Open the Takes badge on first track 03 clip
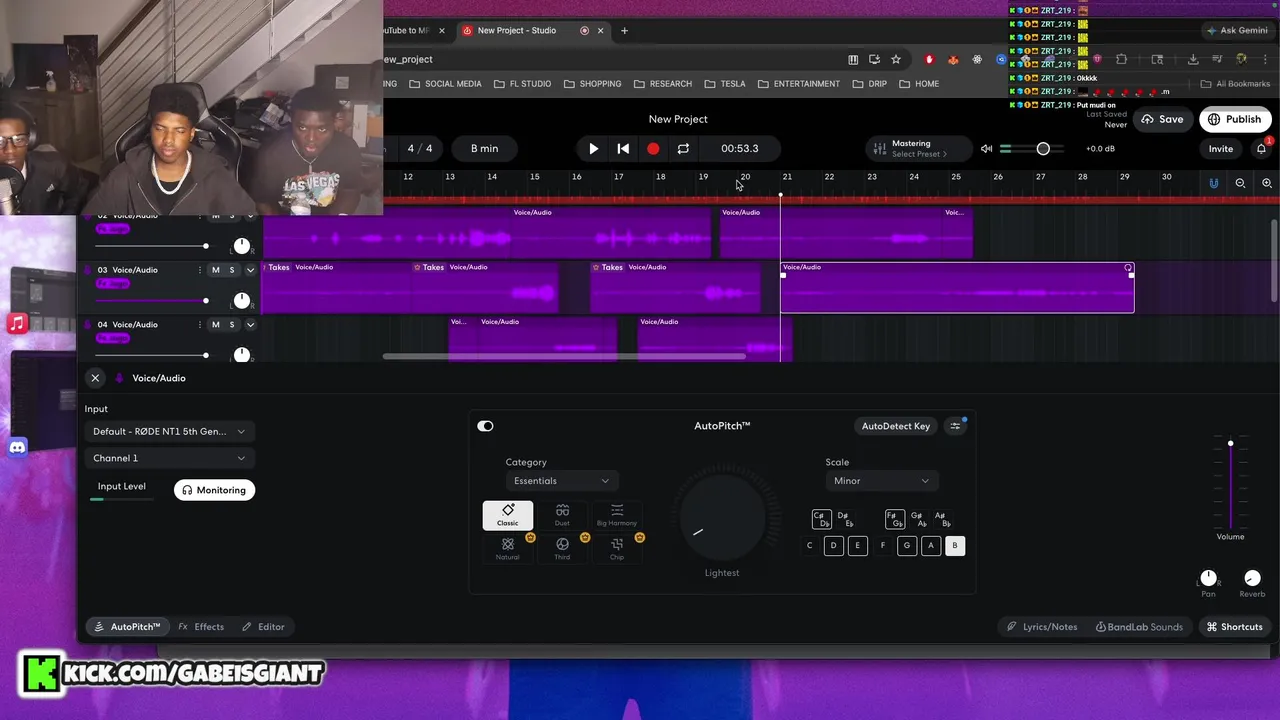Image resolution: width=1280 pixels, height=720 pixels. (277, 267)
